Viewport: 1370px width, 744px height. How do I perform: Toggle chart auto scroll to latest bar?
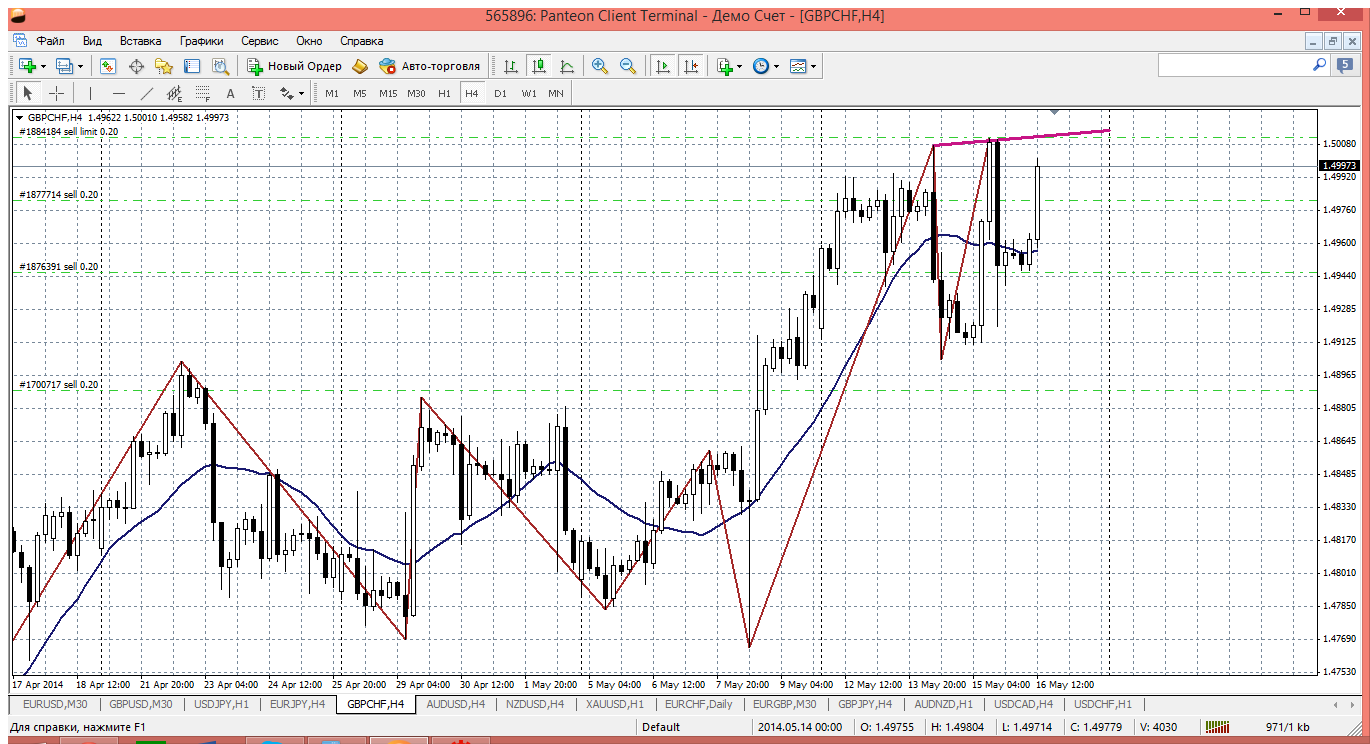[x=662, y=66]
